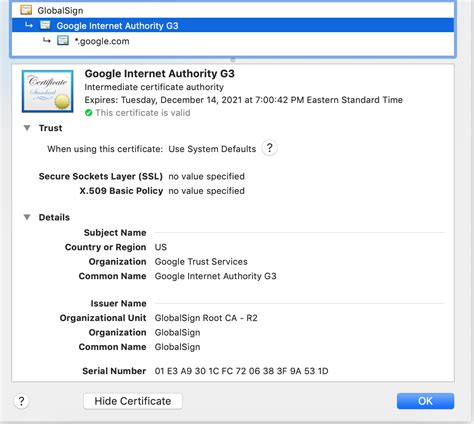Click the Details section label
Image resolution: width=474 pixels, height=424 pixels.
[54, 217]
